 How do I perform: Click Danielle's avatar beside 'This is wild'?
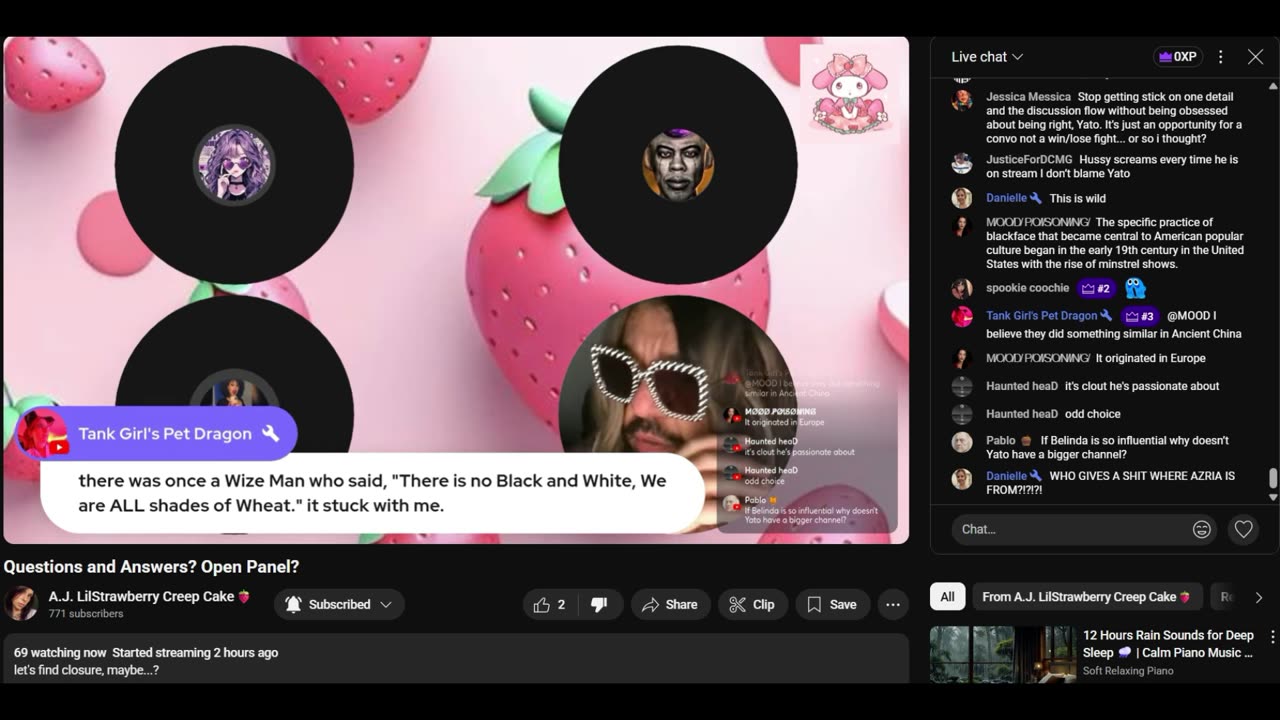click(x=962, y=198)
